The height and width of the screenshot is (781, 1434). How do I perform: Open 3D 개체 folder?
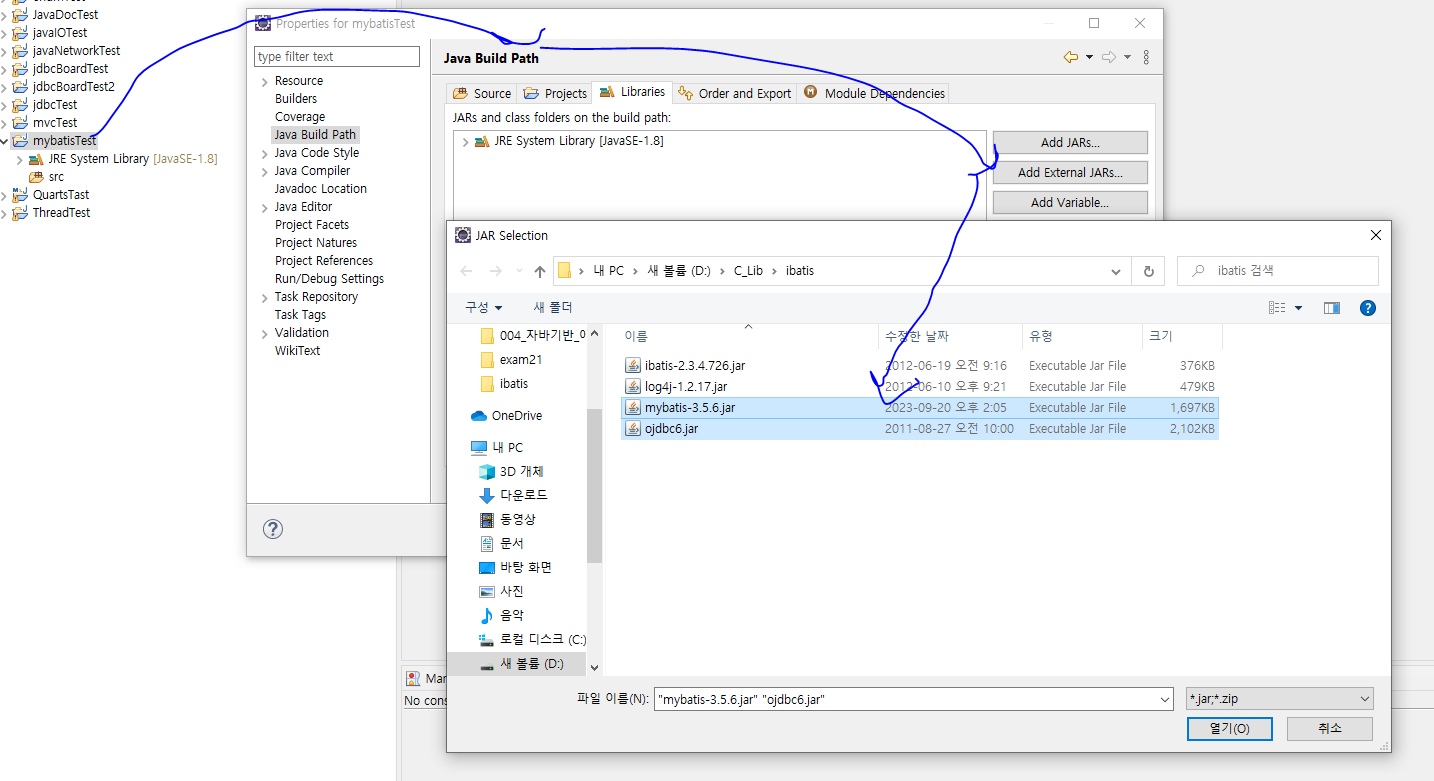pos(521,472)
